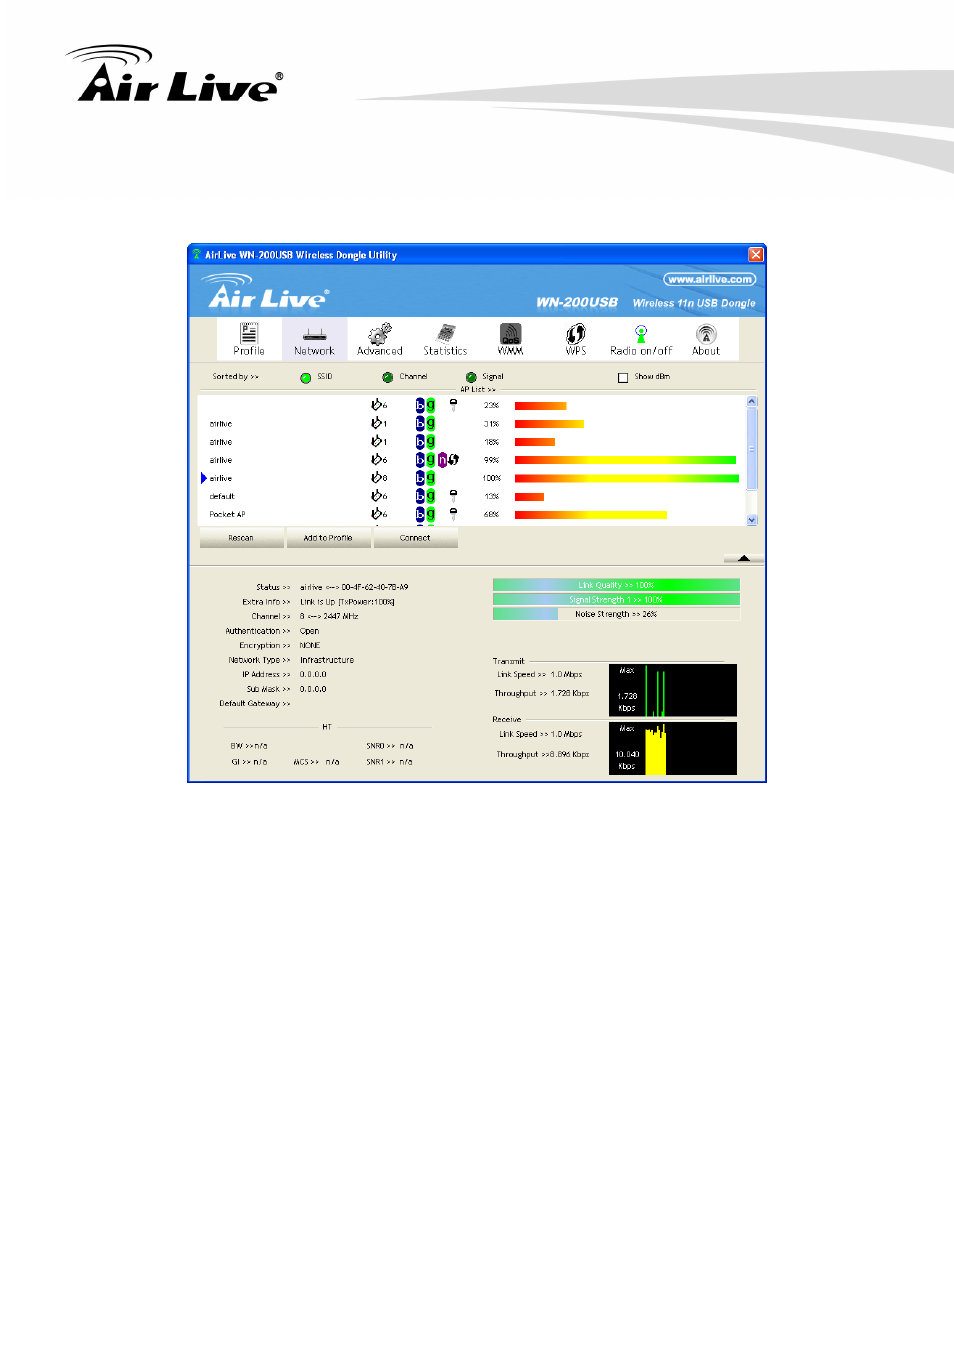Click the Noise Strength 26% bar
This screenshot has width=954, height=1350.
[x=616, y=614]
